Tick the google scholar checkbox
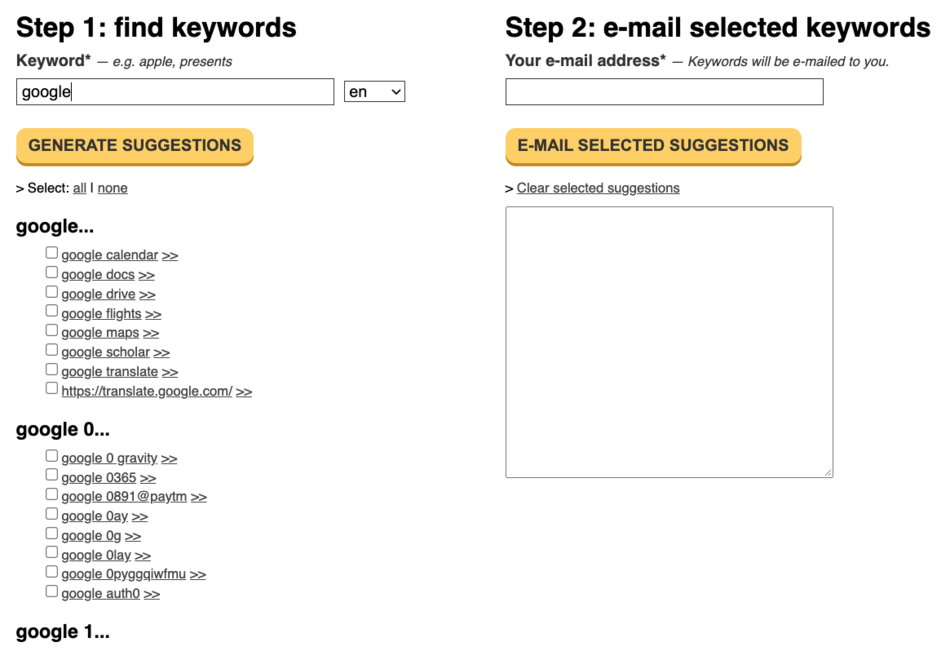 point(52,351)
